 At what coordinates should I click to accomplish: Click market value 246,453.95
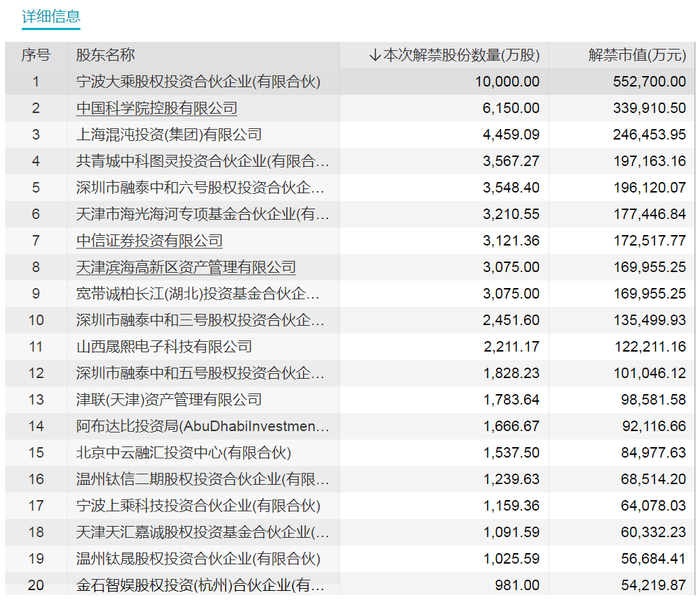[x=650, y=134]
